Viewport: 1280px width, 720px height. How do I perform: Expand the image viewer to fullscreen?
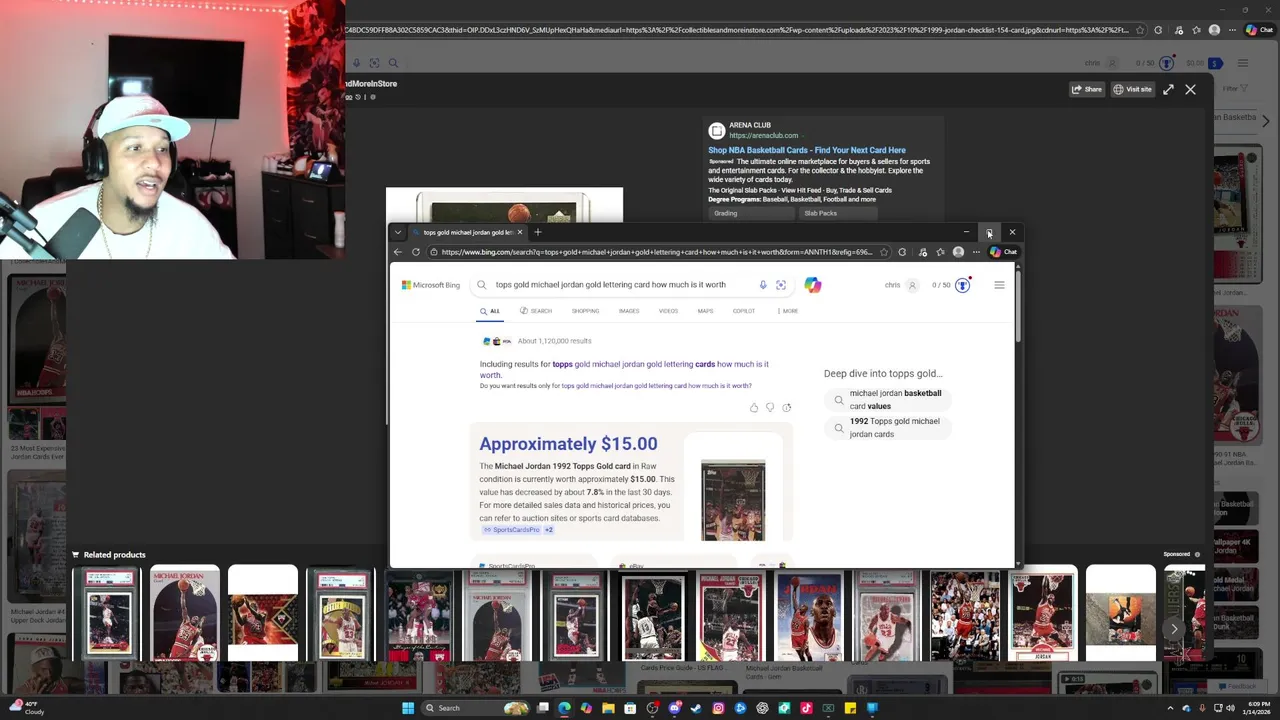tap(1168, 89)
